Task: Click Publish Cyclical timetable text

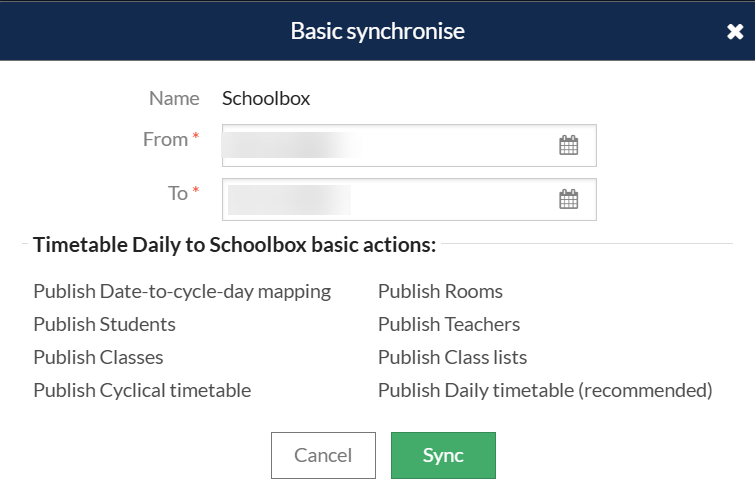Action: point(142,391)
